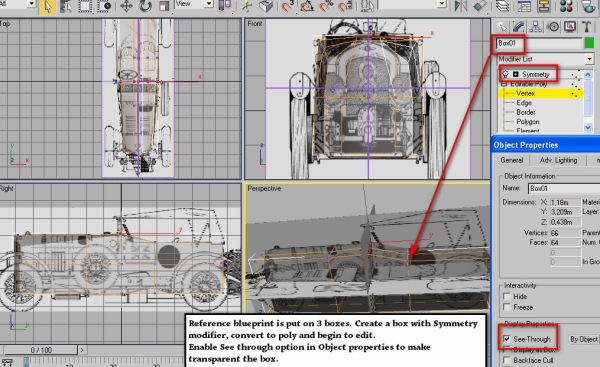The width and height of the screenshot is (600, 367).
Task: Open the Mirror tool
Action: point(461,6)
